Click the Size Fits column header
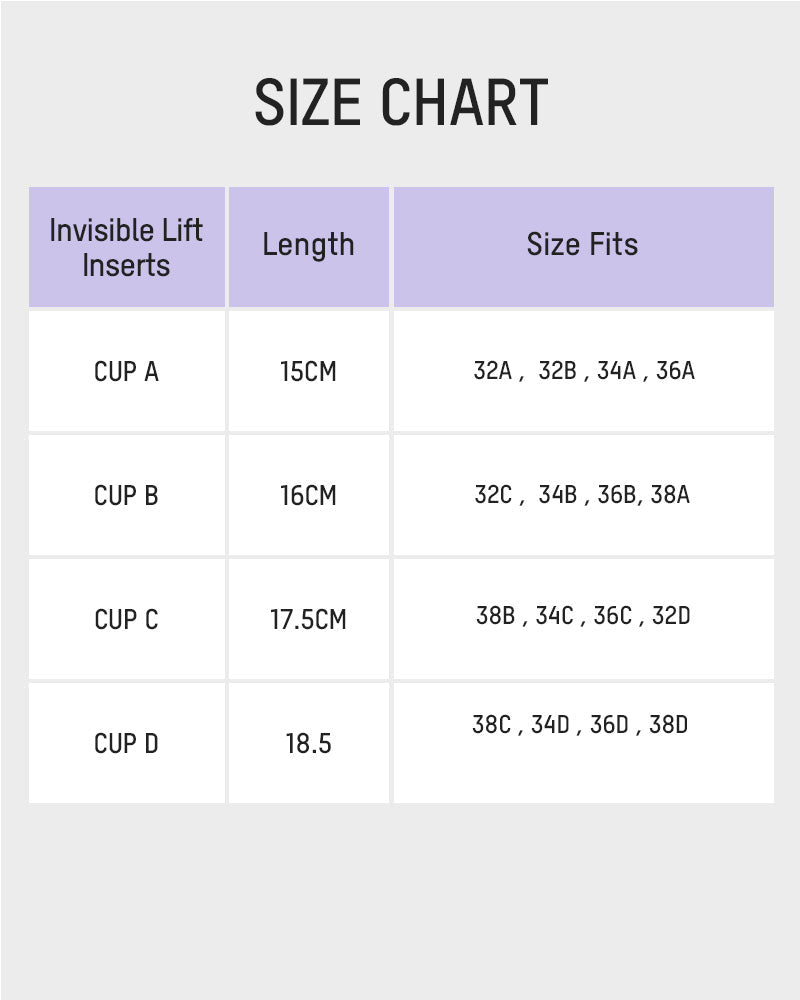The height and width of the screenshot is (1000, 800). tap(582, 245)
